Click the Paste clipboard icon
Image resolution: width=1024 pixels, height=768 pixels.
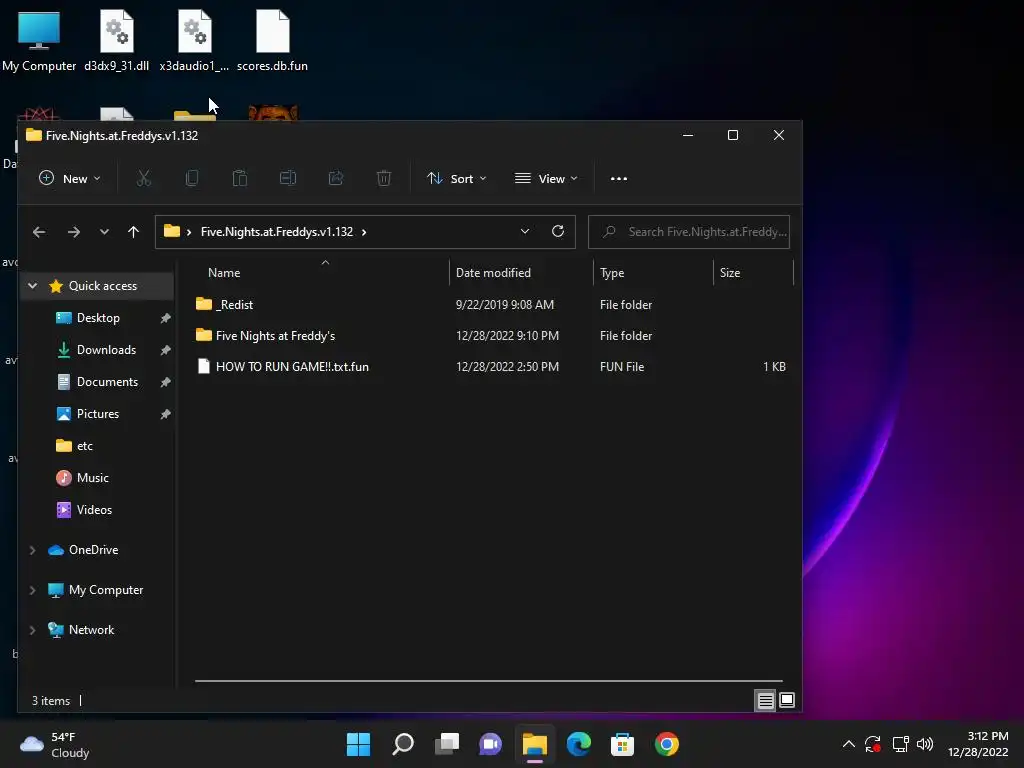240,178
